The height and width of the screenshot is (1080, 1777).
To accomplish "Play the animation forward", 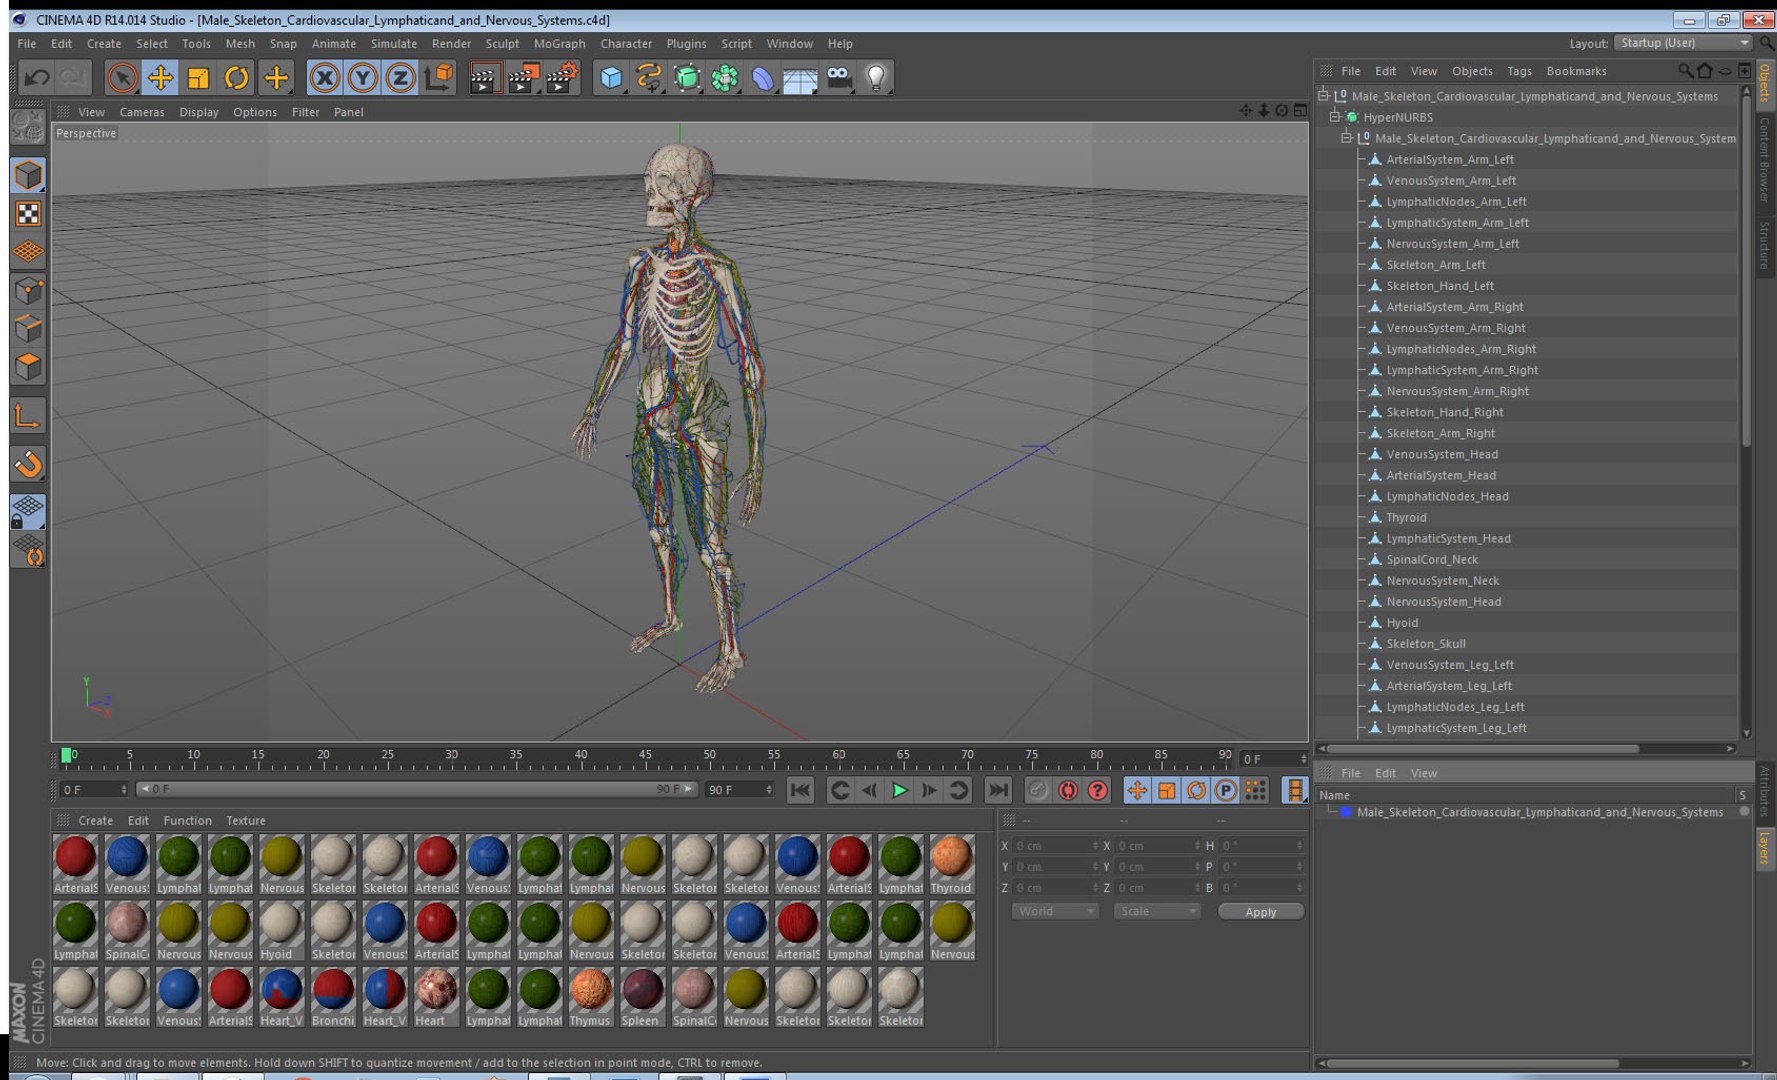I will [899, 790].
